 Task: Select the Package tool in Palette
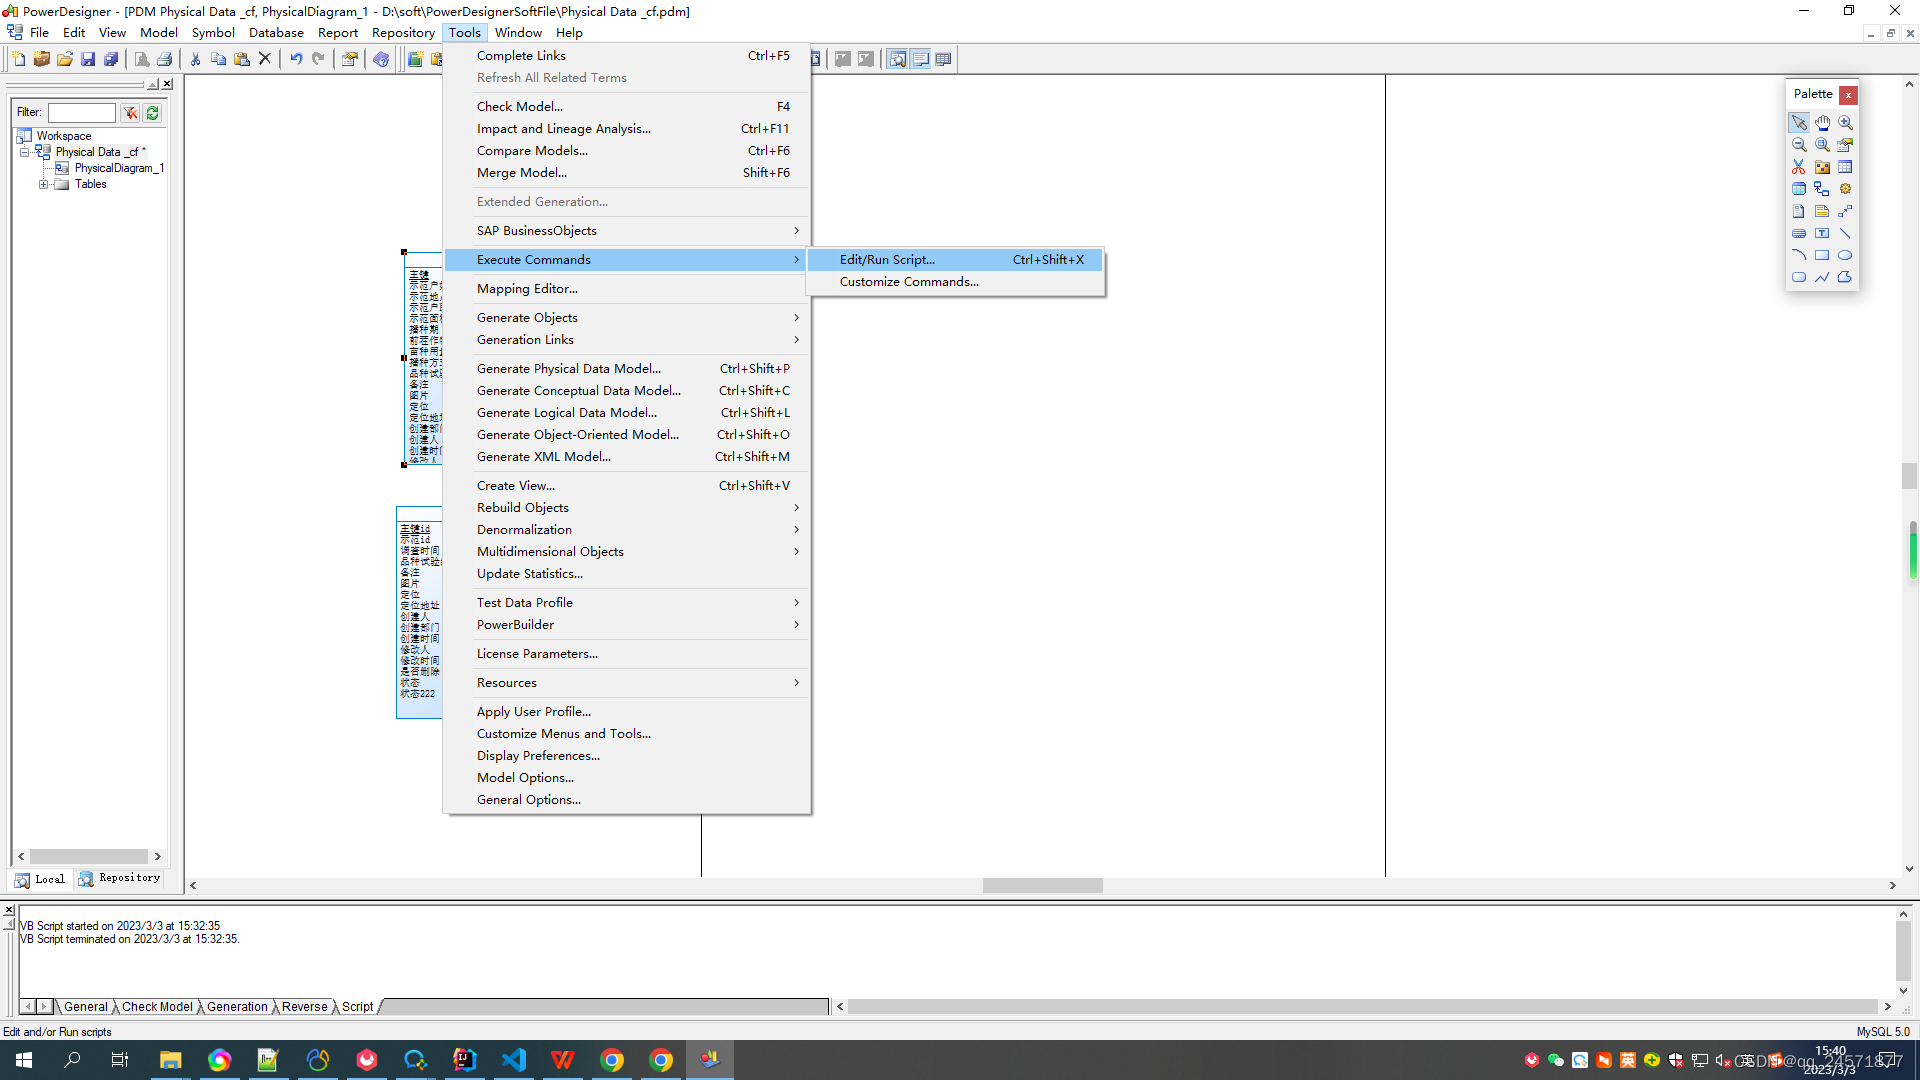pos(1822,167)
